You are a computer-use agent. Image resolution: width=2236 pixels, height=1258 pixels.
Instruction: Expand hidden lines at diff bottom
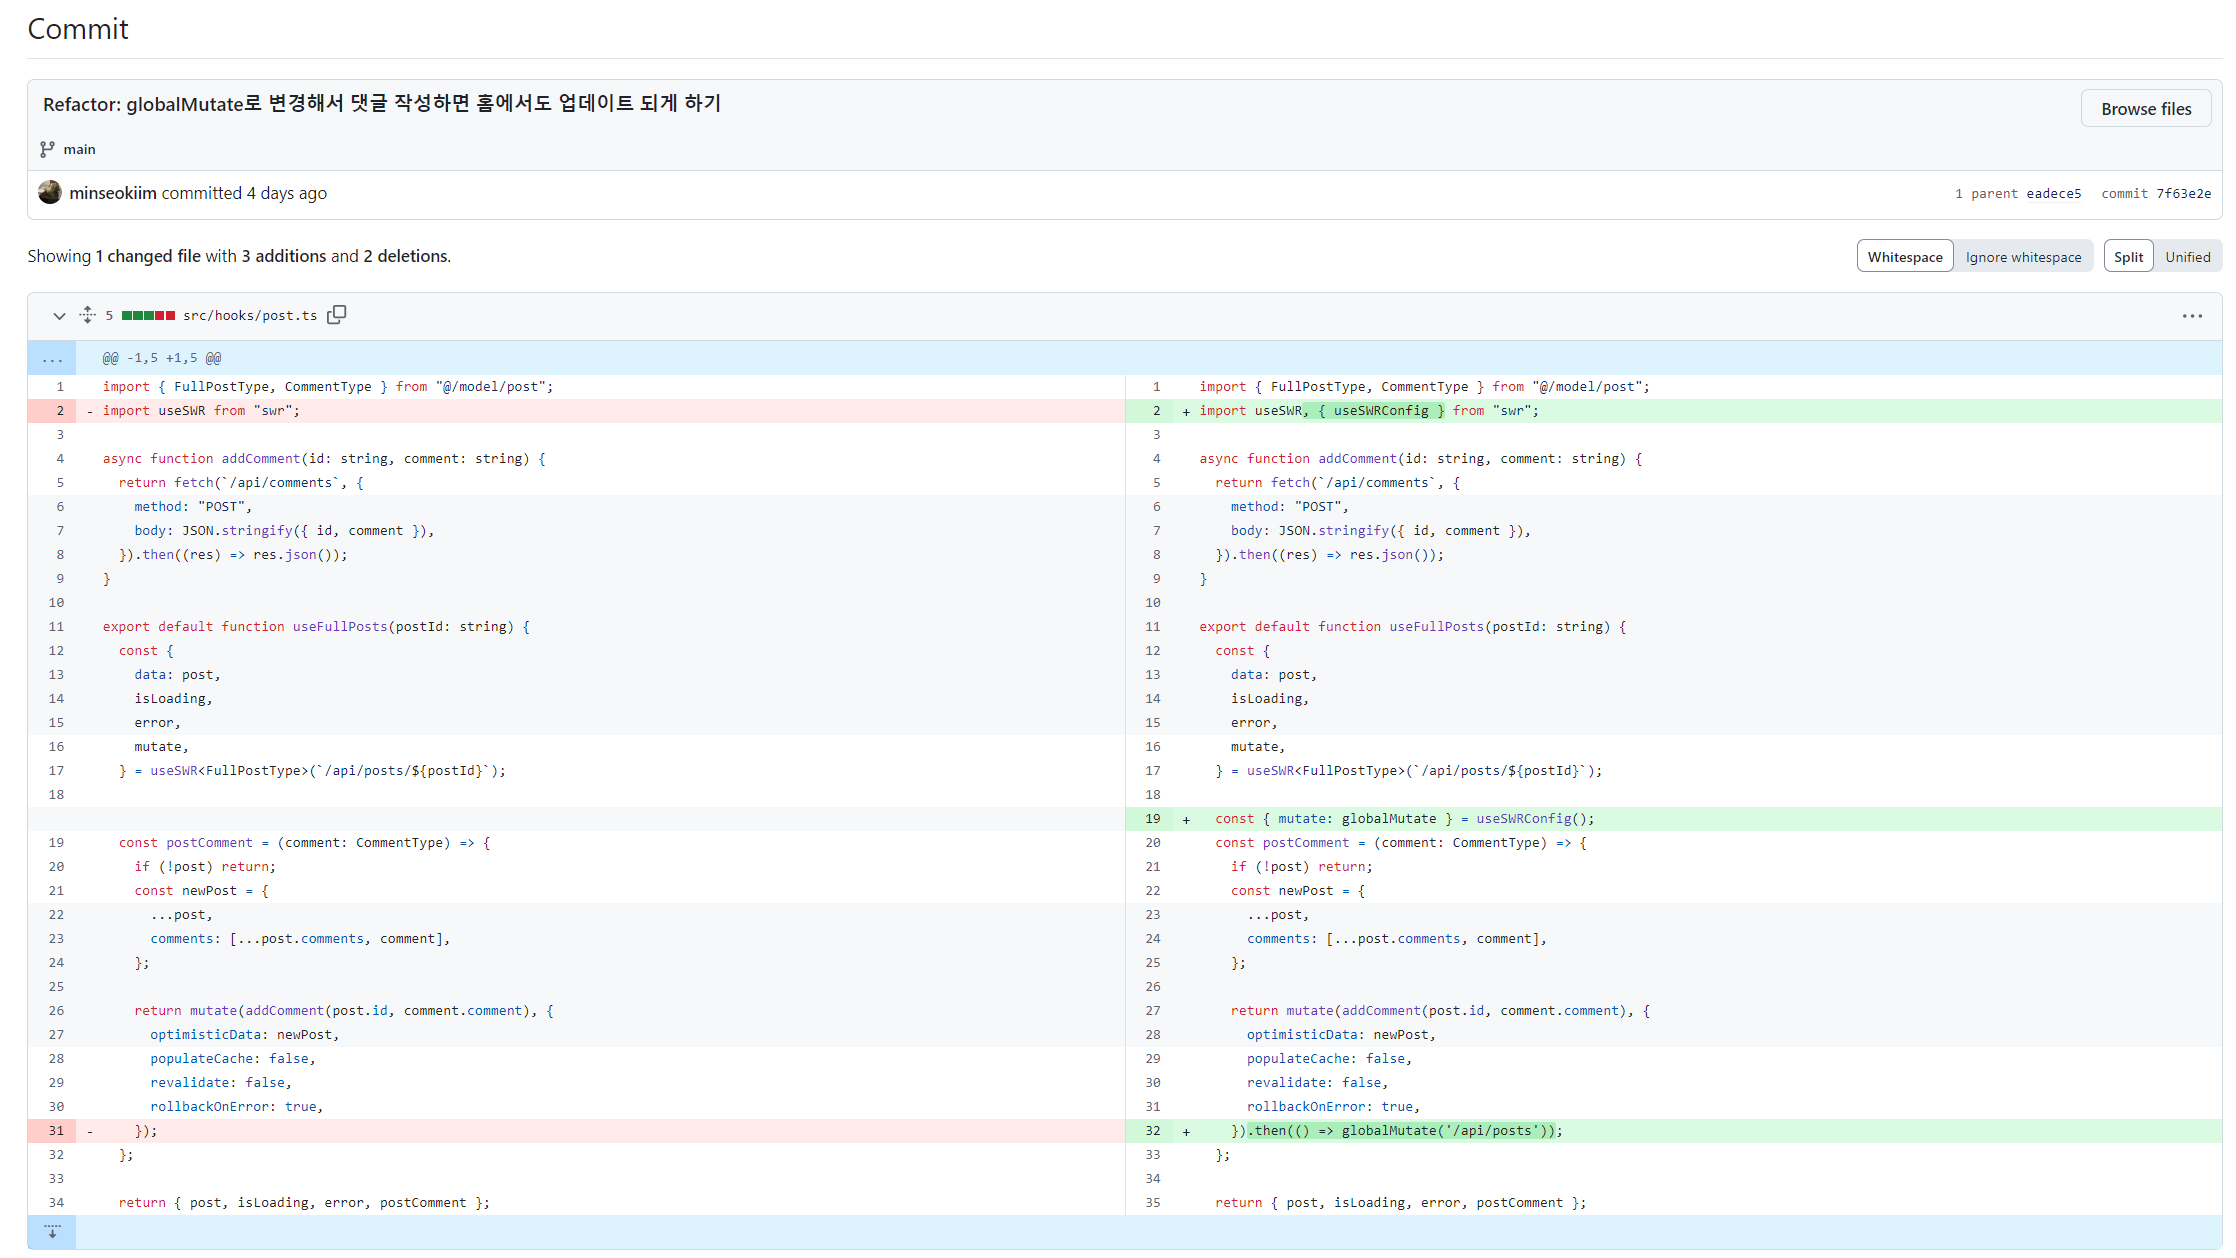pos(52,1231)
